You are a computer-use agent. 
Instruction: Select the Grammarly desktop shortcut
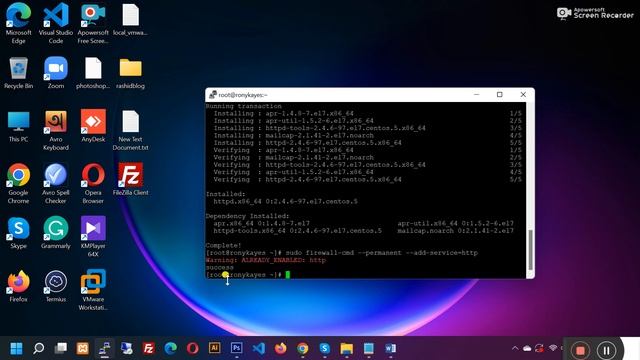56,233
